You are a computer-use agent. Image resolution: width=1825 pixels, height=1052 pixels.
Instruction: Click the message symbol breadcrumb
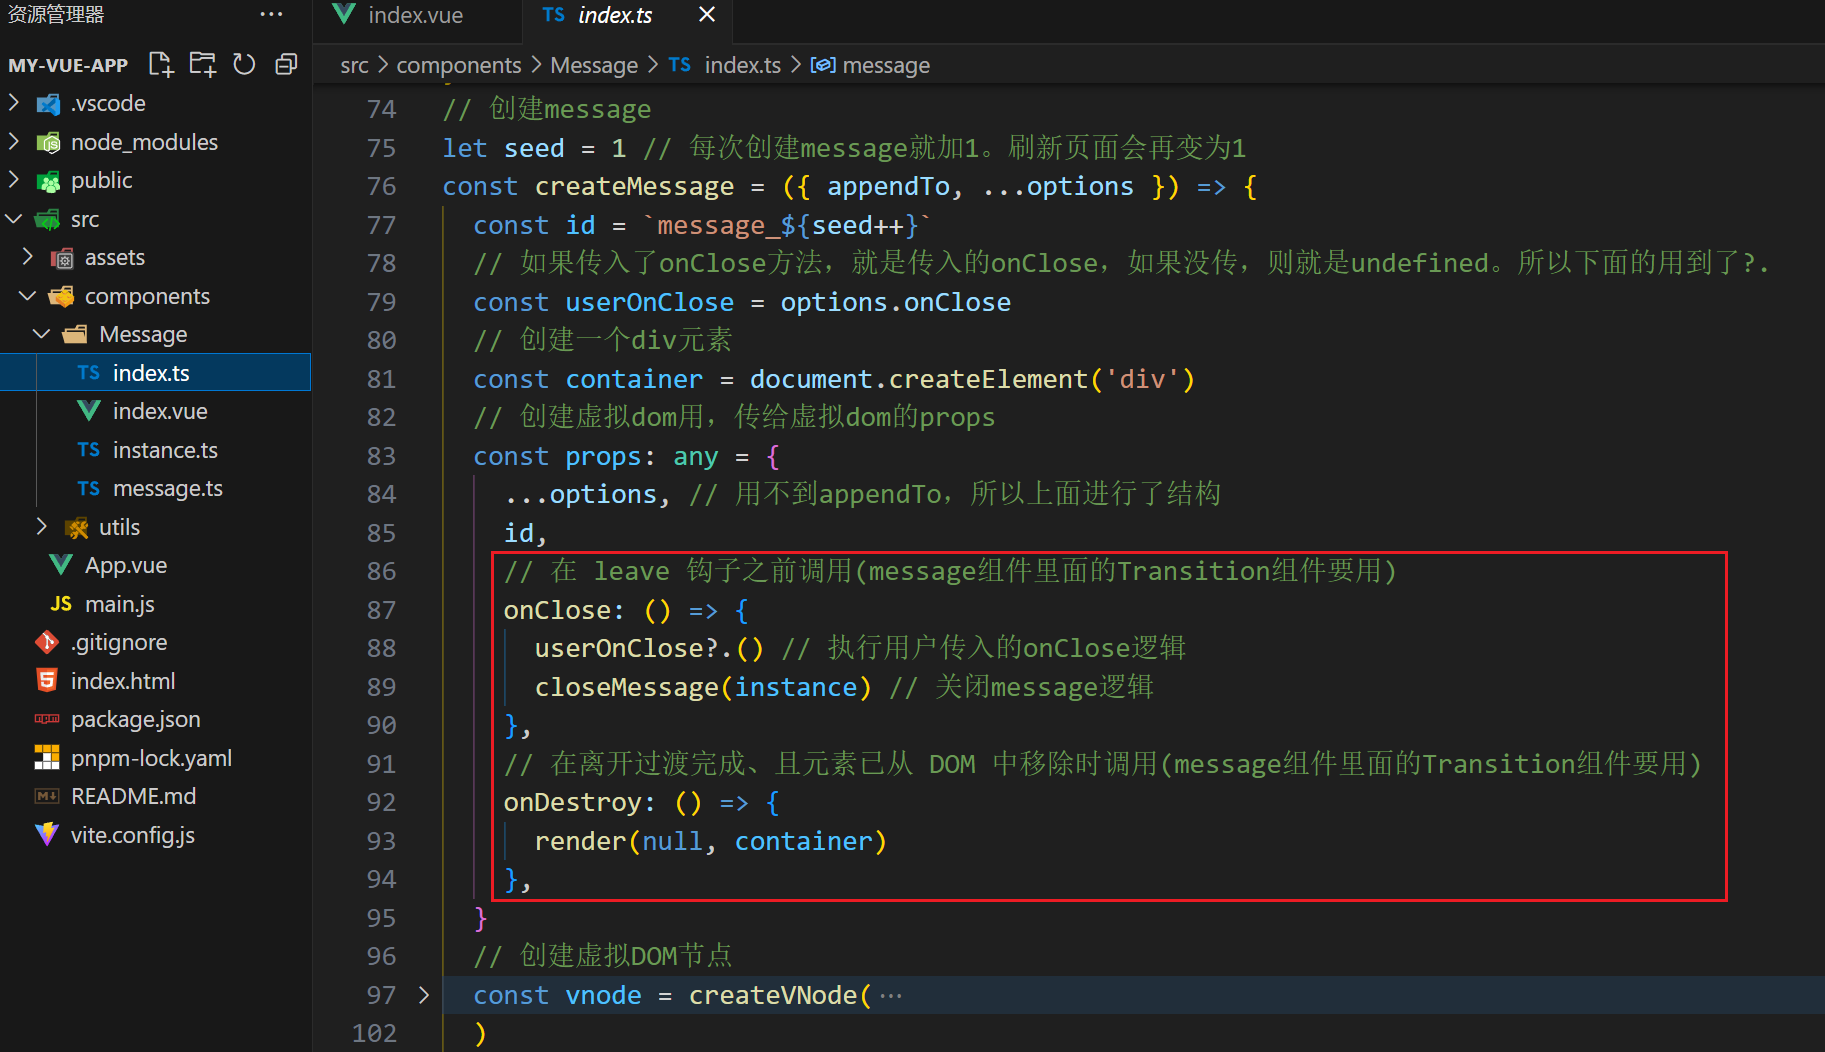tap(886, 65)
